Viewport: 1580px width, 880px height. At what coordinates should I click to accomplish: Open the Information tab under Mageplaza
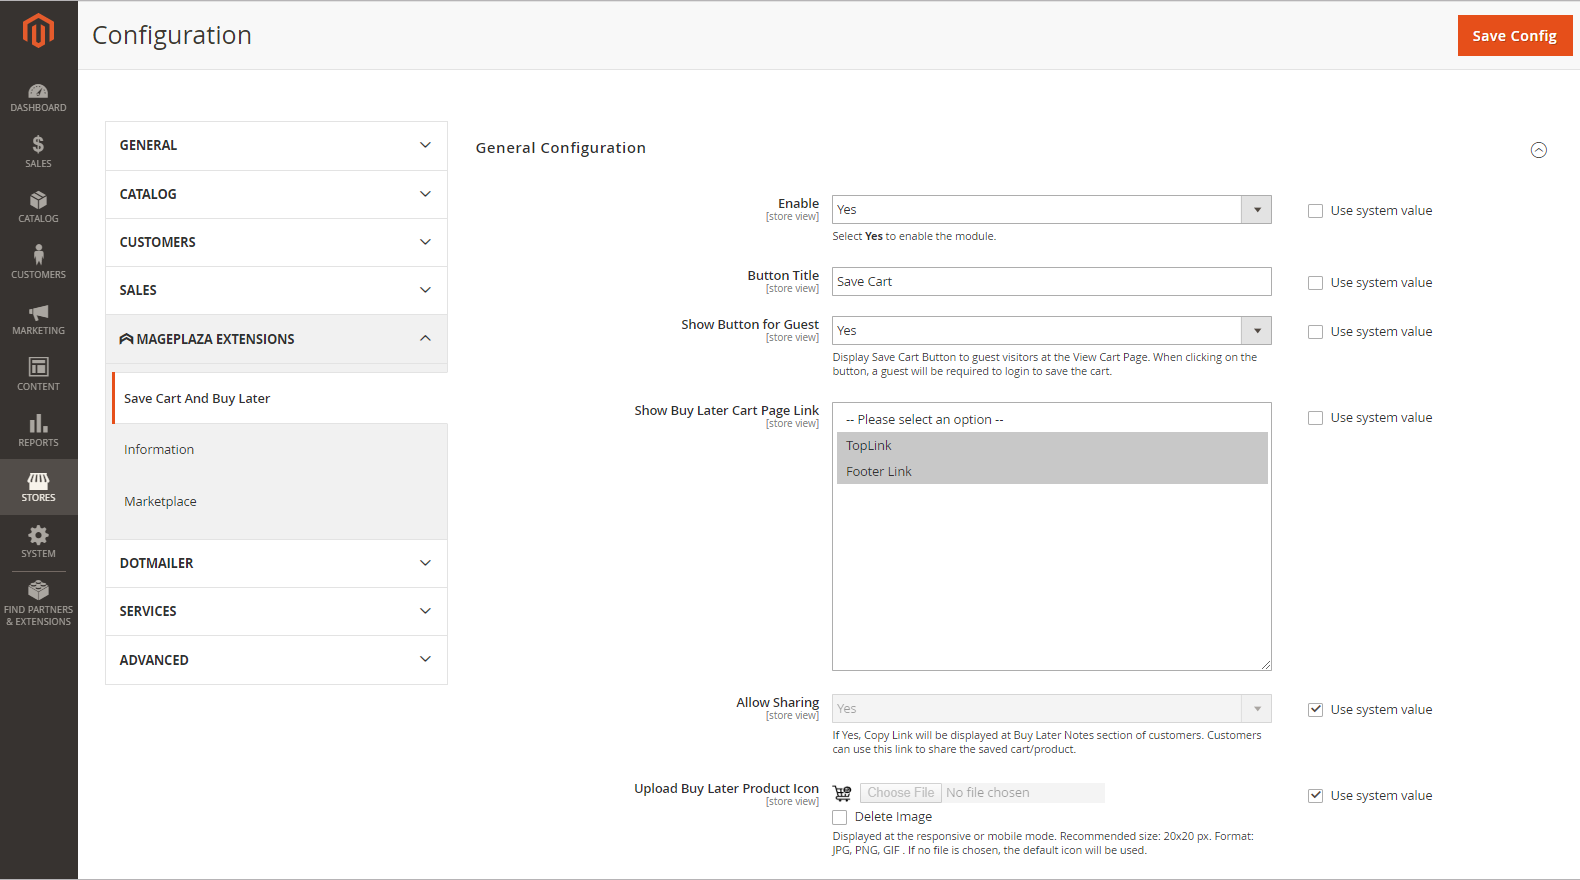[x=159, y=450]
